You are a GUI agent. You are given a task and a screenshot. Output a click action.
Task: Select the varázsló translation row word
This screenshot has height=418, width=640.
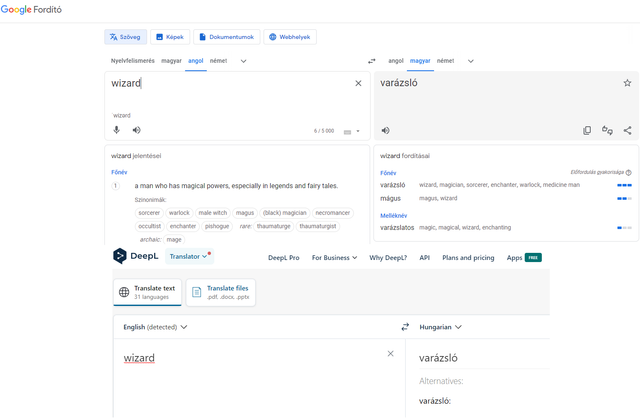(393, 185)
